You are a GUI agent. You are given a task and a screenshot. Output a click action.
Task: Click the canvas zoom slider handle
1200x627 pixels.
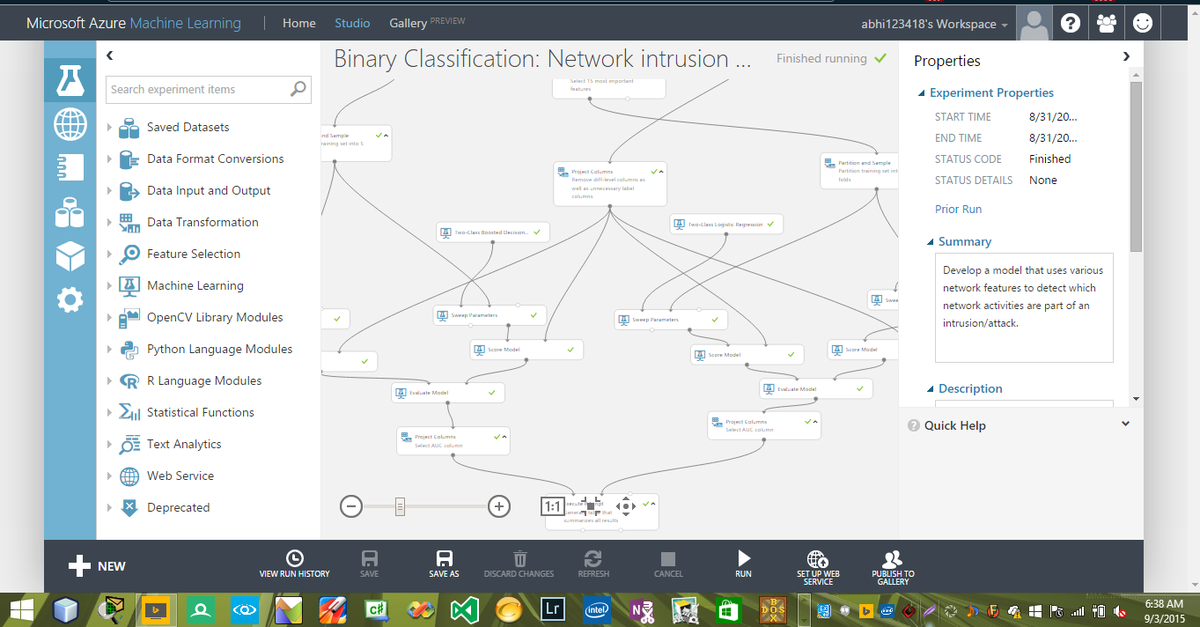point(399,506)
